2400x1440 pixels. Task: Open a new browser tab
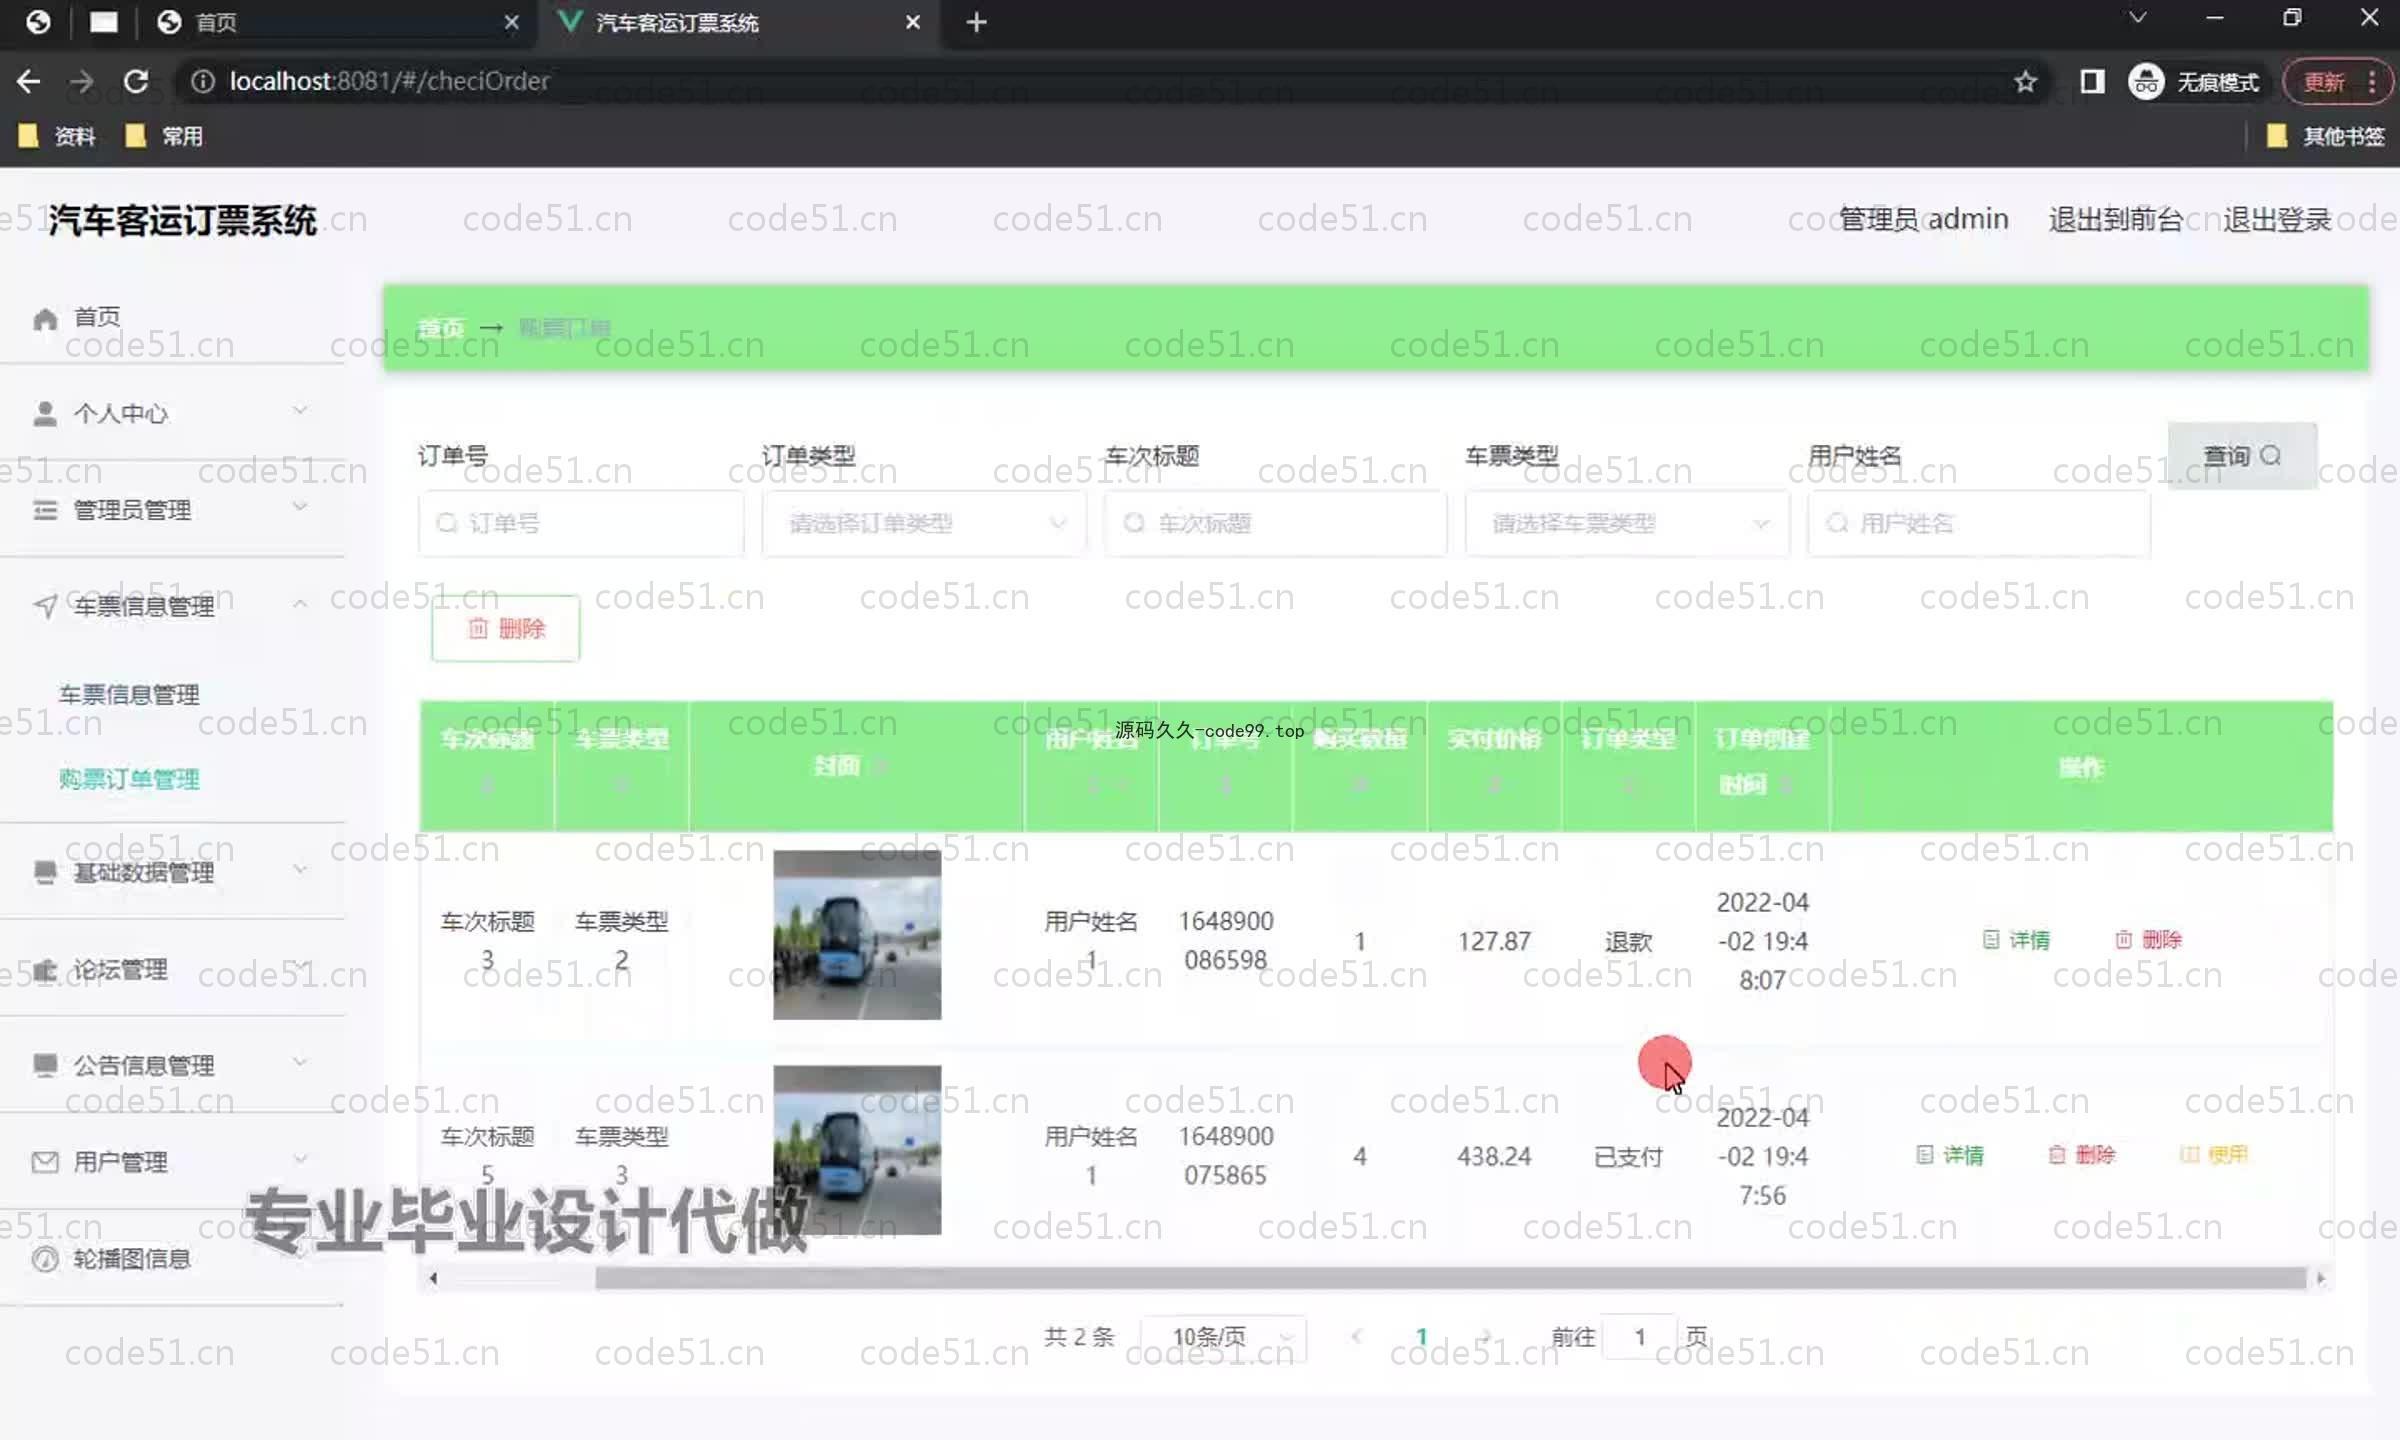(977, 22)
